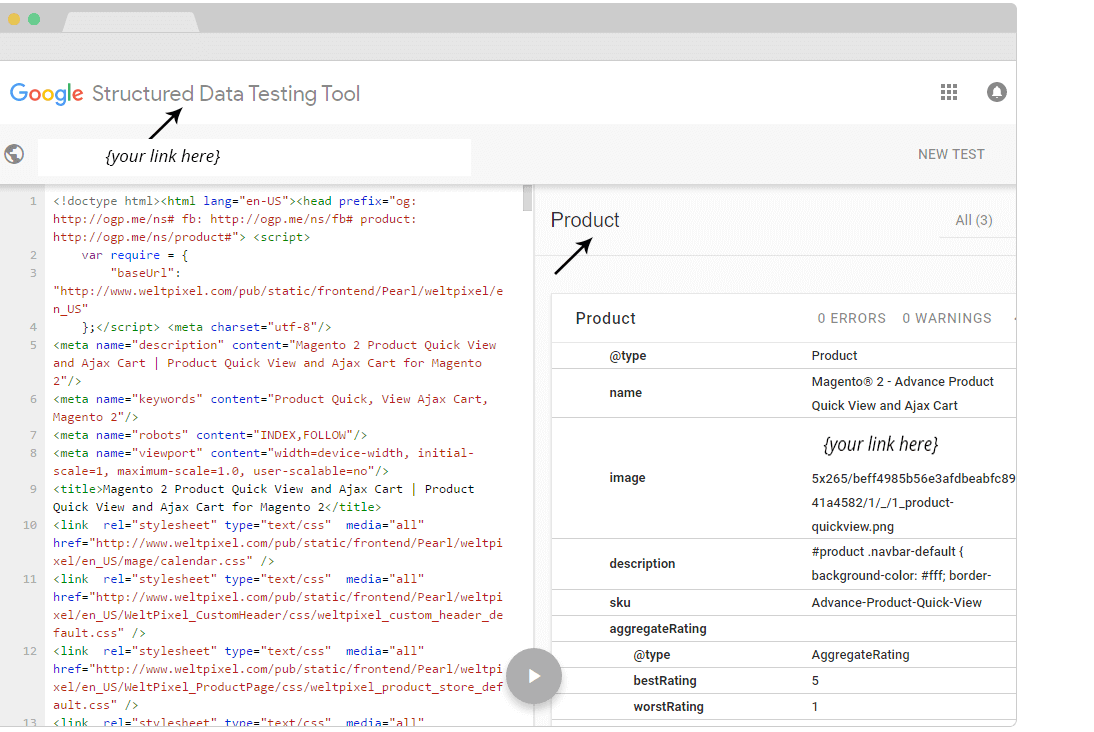Screen dimensions: 1094x732
Task: Select the image property row
Action: tap(627, 478)
